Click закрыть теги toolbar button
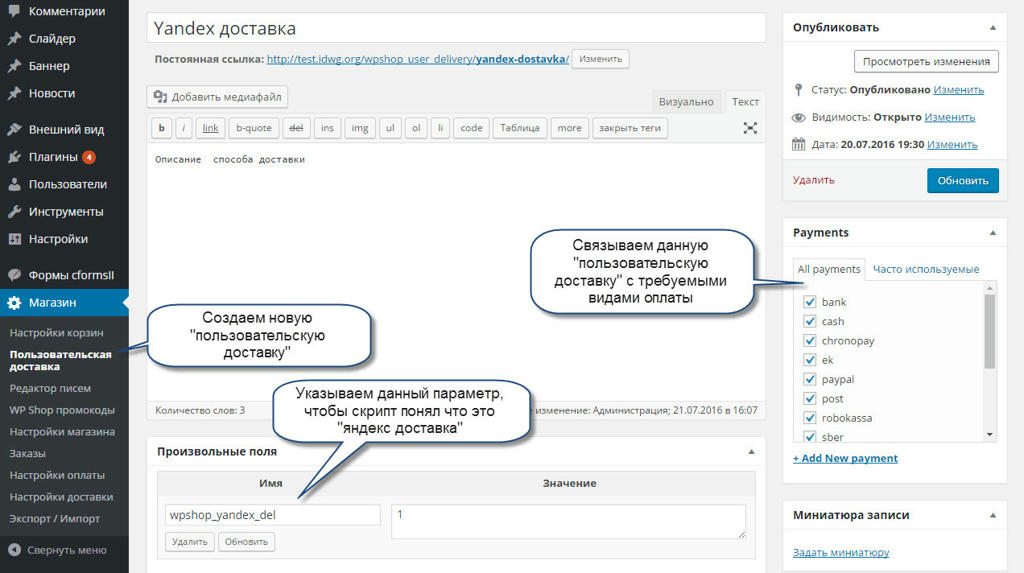 pos(630,128)
